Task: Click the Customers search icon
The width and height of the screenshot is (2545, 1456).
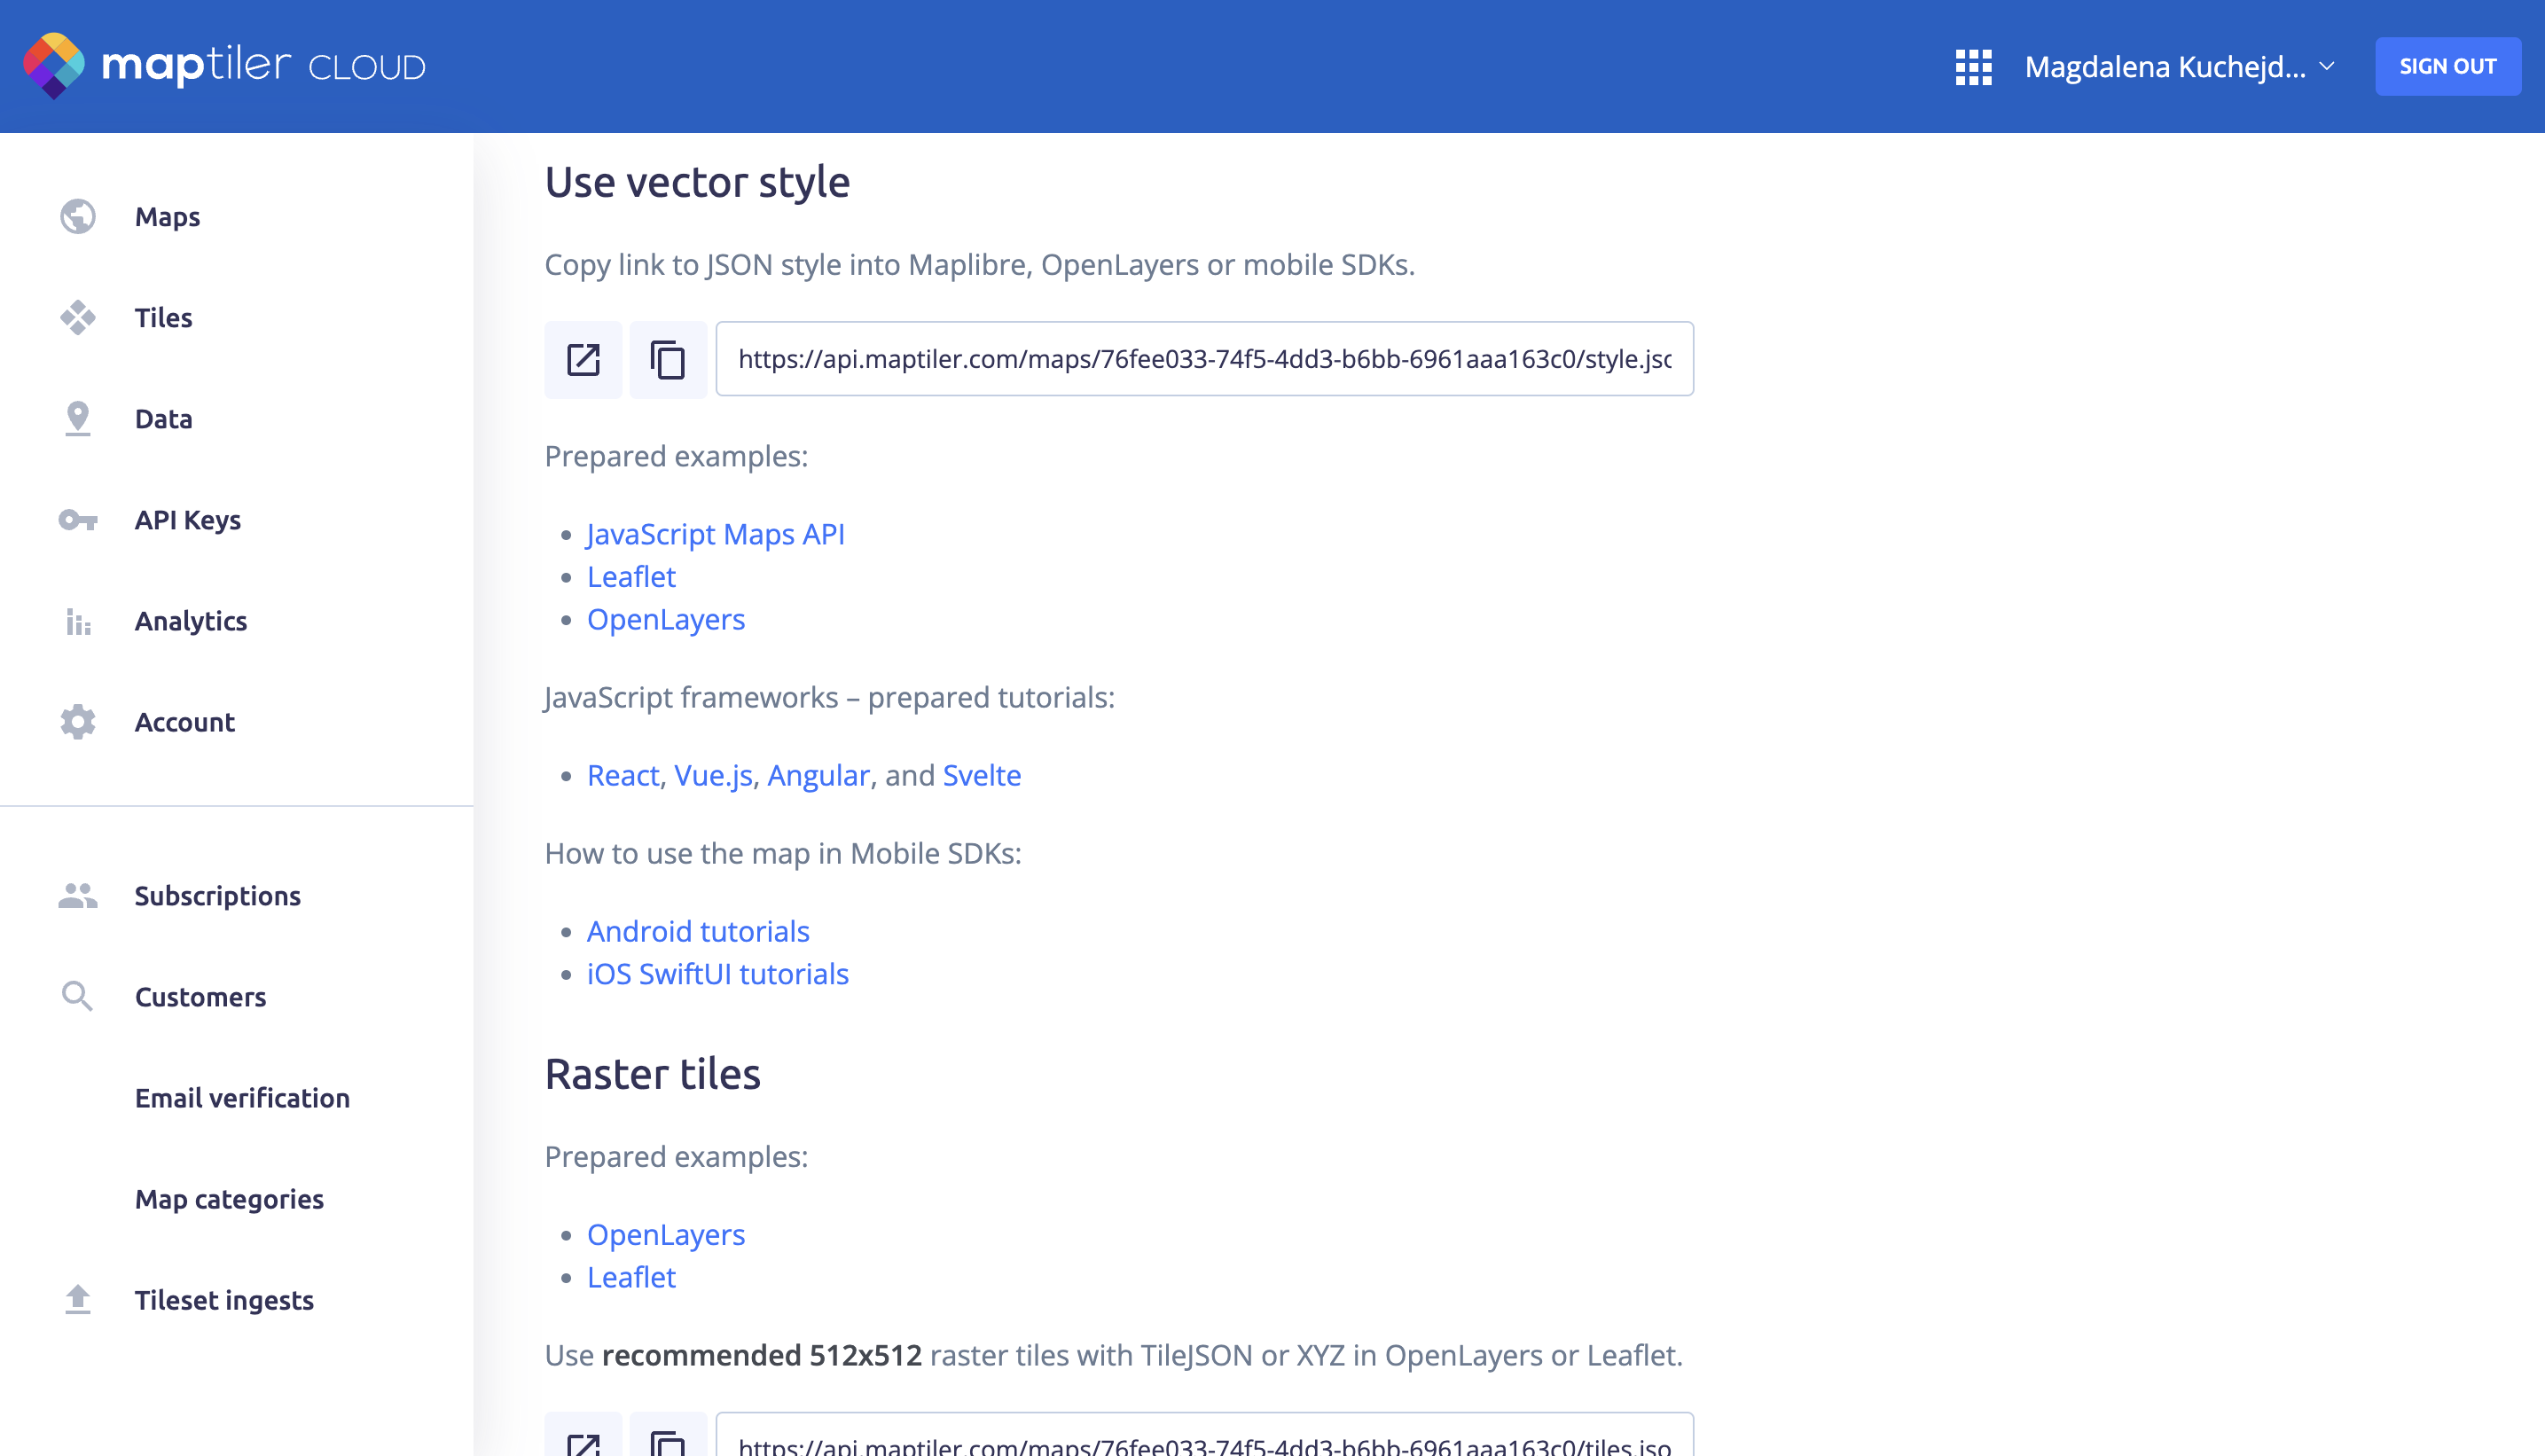Action: pos(77,996)
